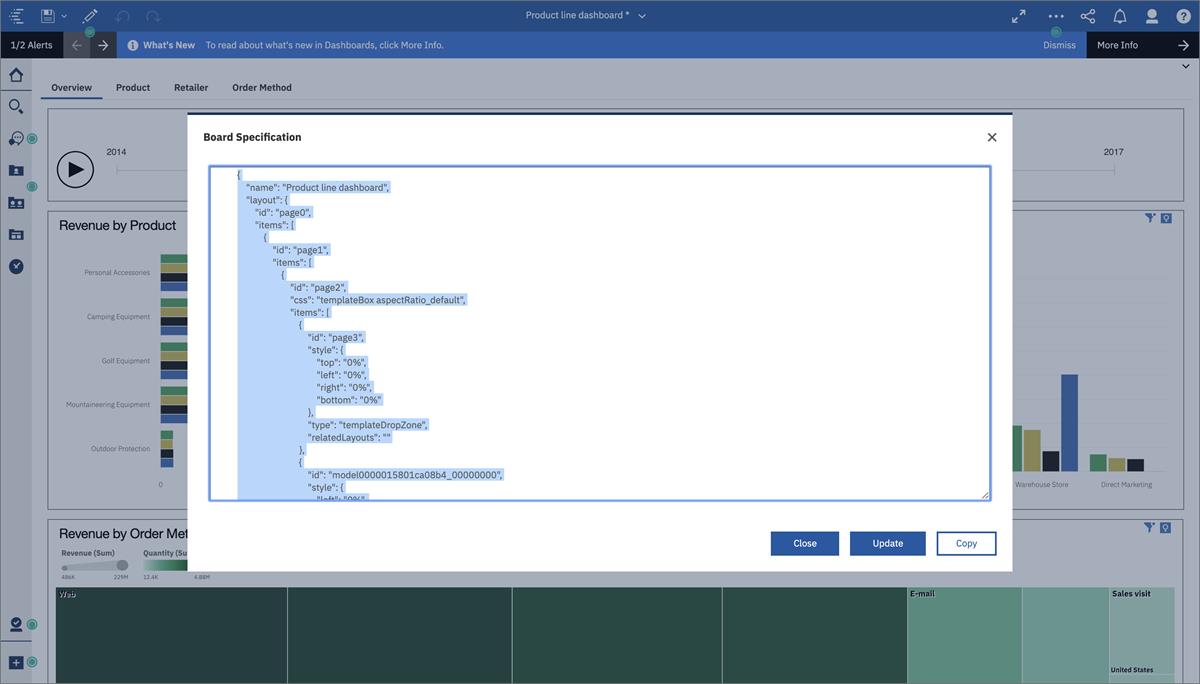The image size is (1200, 684).
Task: Open the Product line dashboard title dropdown
Action: pyautogui.click(x=643, y=15)
